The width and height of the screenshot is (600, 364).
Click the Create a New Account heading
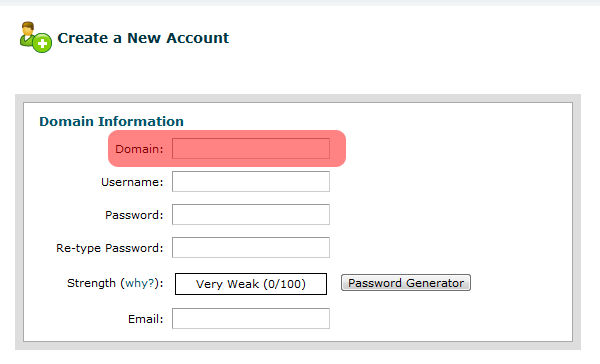point(143,38)
